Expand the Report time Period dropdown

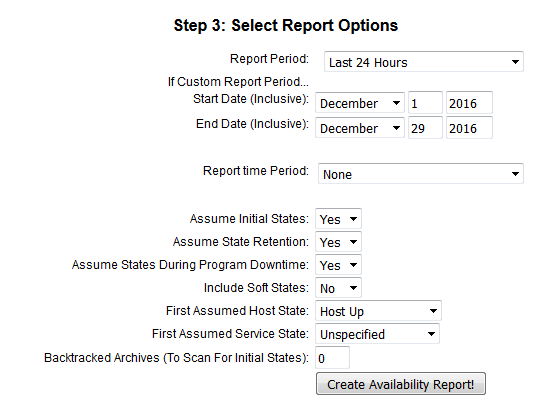(420, 174)
